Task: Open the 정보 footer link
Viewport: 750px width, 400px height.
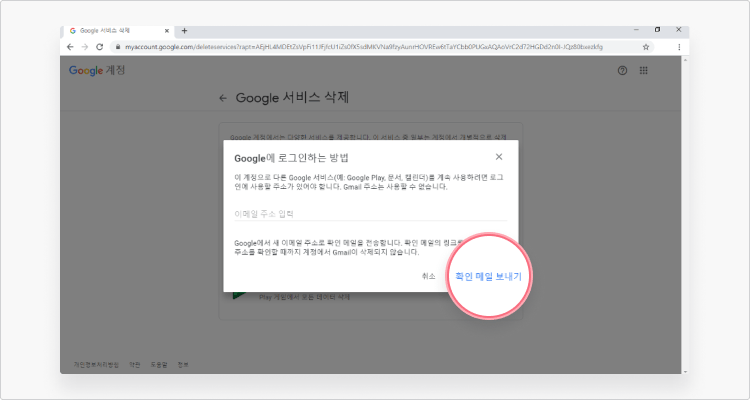Action: tap(183, 365)
